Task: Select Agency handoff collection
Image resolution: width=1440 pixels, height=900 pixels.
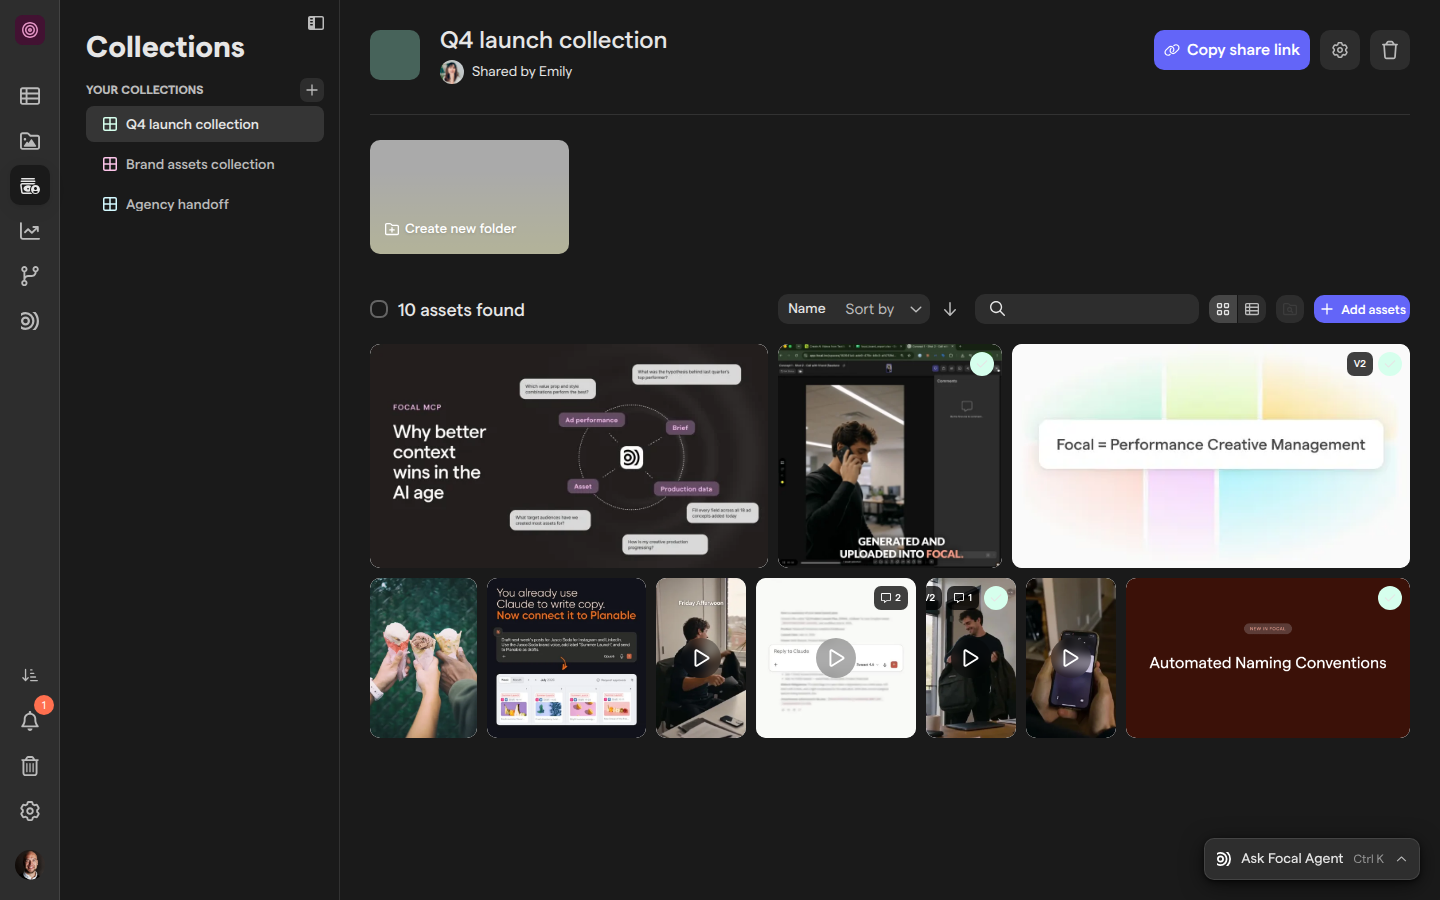Action: point(205,204)
